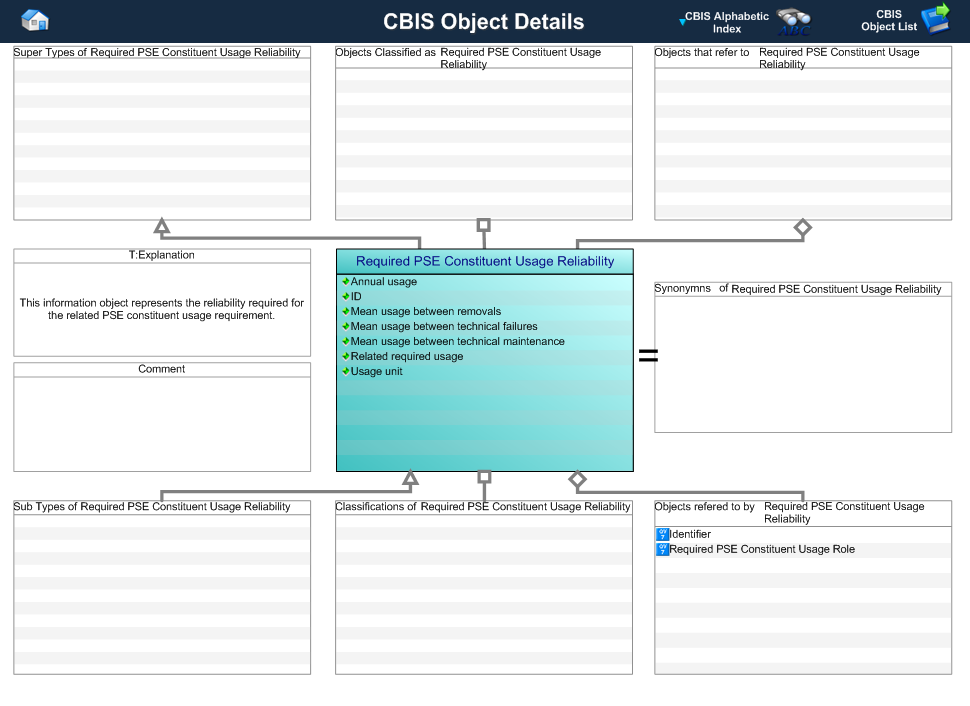This screenshot has width=970, height=706.
Task: Select the Usage unit attribute text
Action: tap(376, 371)
